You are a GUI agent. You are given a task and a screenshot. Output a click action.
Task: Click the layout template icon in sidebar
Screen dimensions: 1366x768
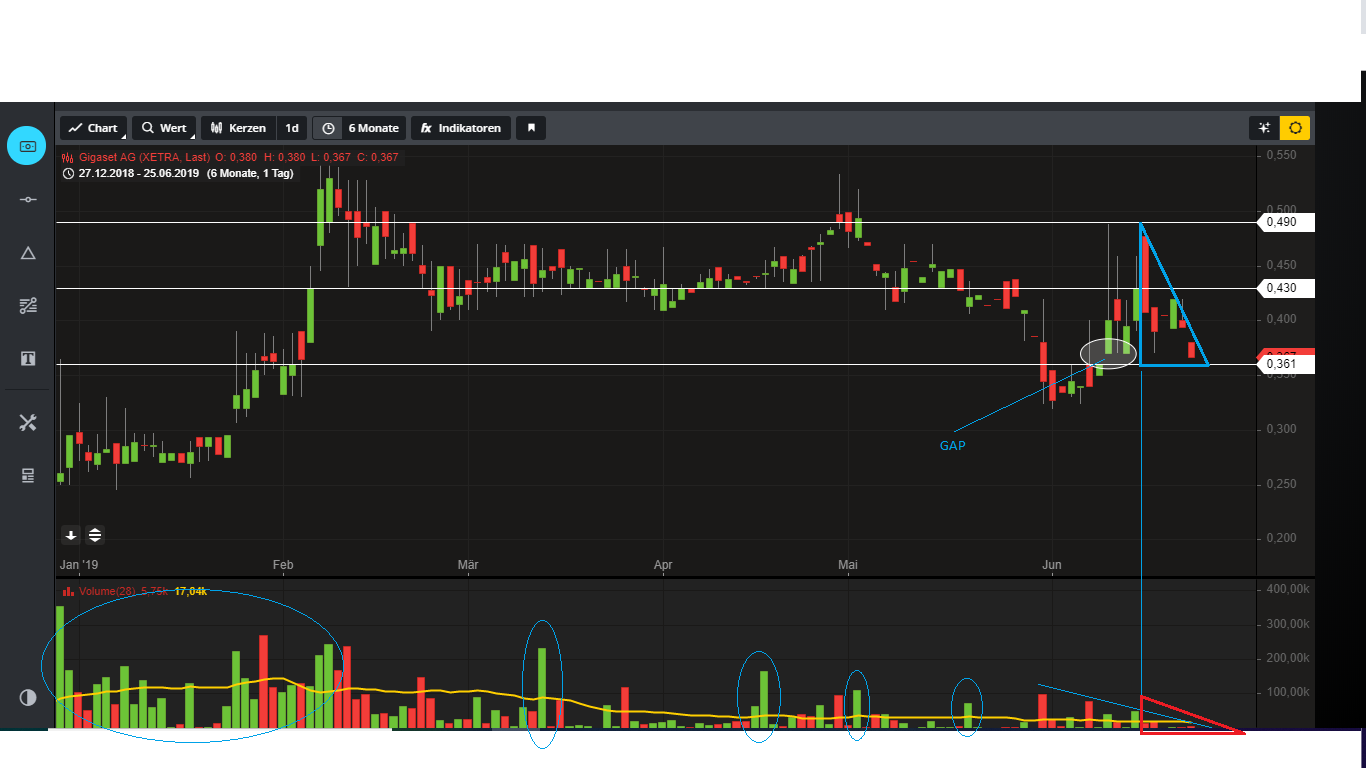click(28, 476)
